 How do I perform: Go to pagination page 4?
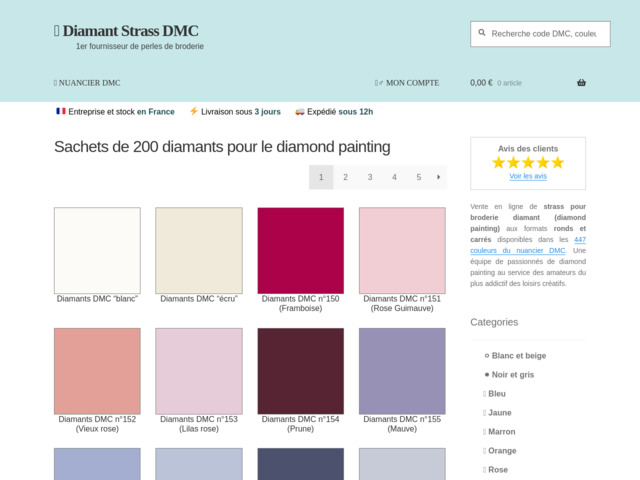click(x=394, y=177)
